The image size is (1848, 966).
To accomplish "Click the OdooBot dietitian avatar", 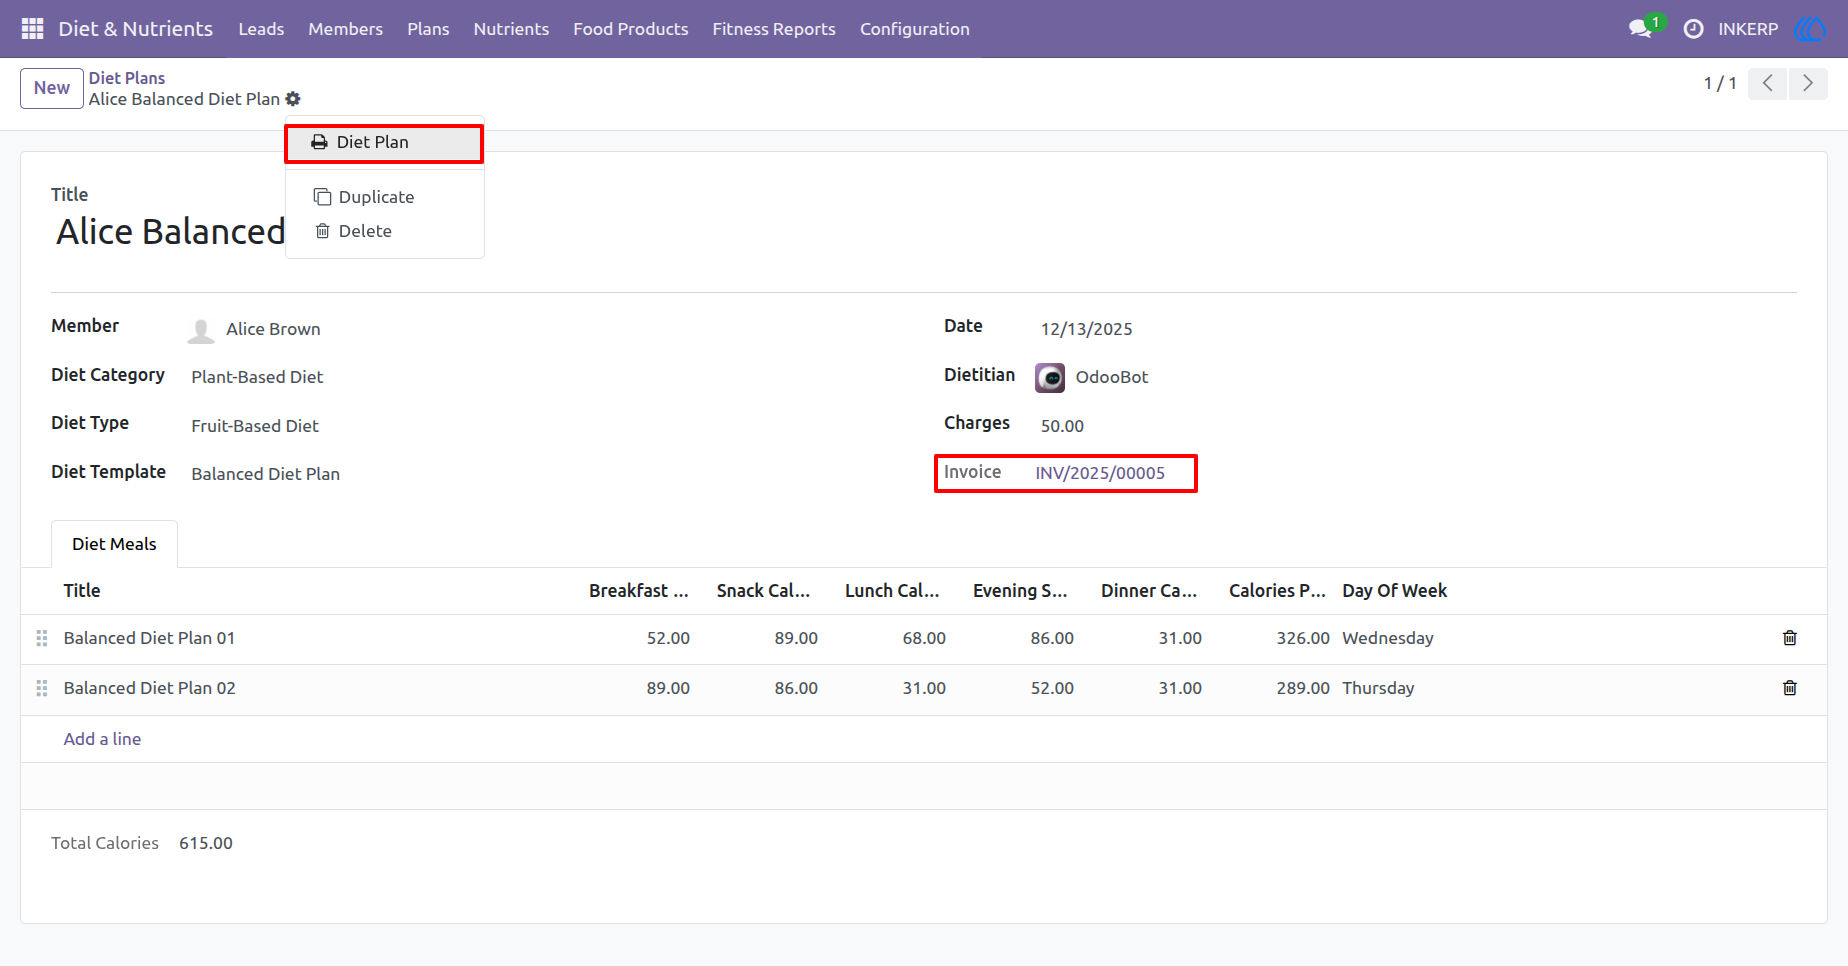I will coord(1050,377).
